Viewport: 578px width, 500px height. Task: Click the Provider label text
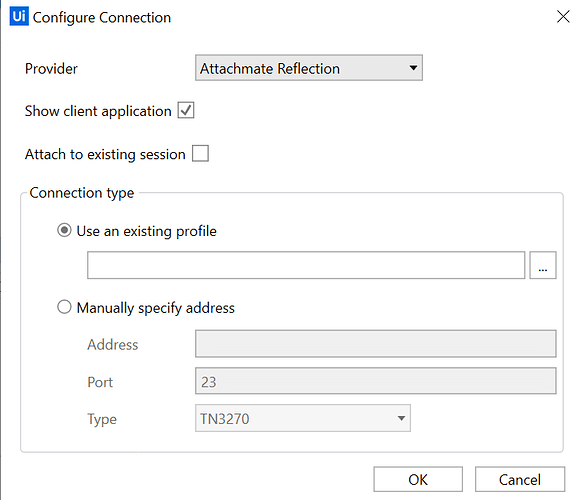click(51, 69)
